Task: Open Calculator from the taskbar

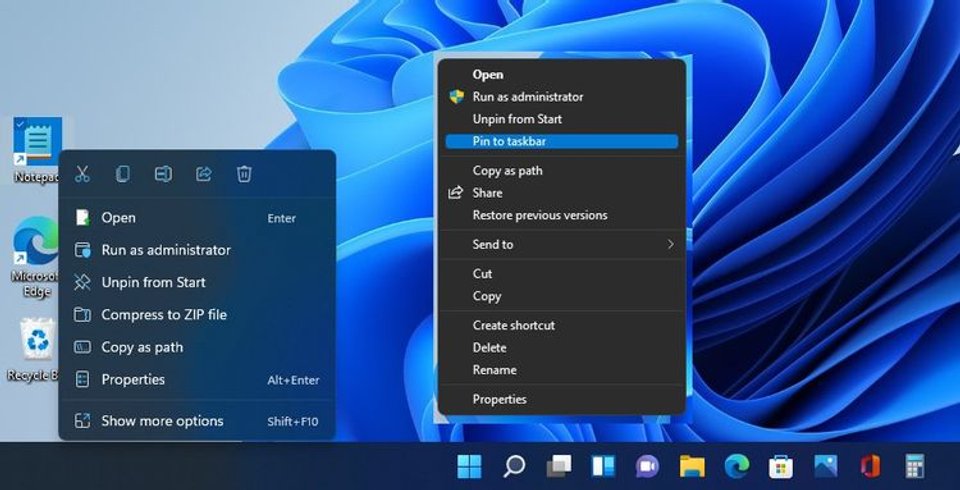Action: coord(915,467)
